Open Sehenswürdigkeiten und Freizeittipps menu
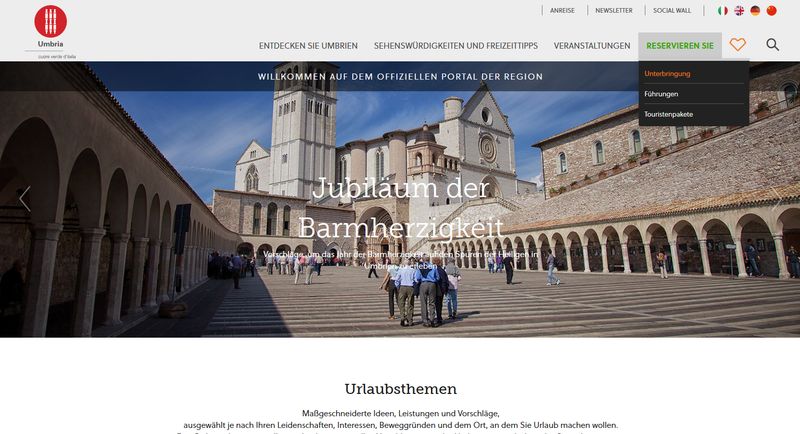The image size is (800, 434). [x=456, y=46]
